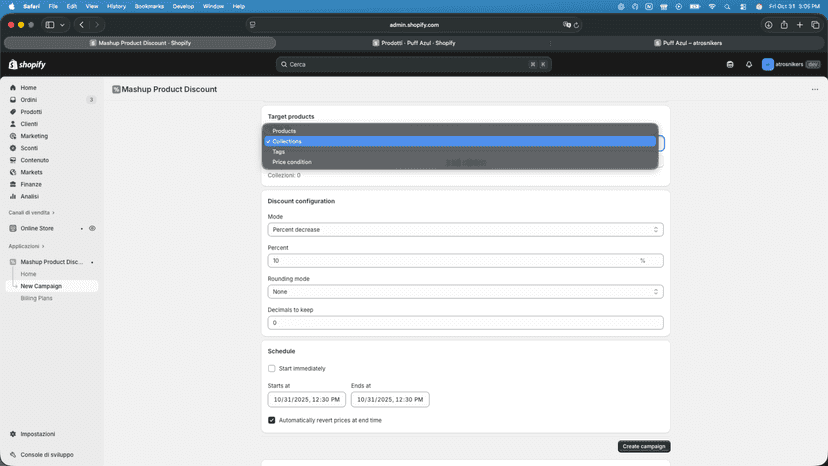Open the Sconti discounts section
The width and height of the screenshot is (828, 466).
click(29, 148)
